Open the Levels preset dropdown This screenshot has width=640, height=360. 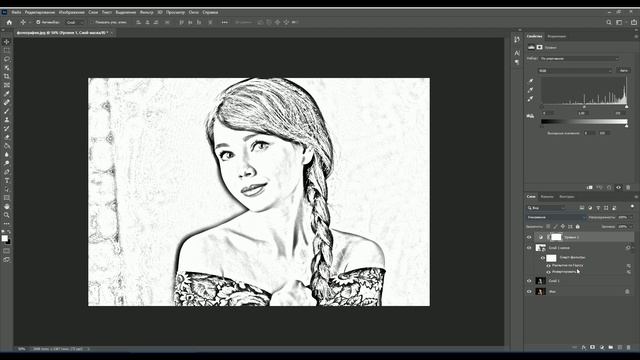coord(579,58)
